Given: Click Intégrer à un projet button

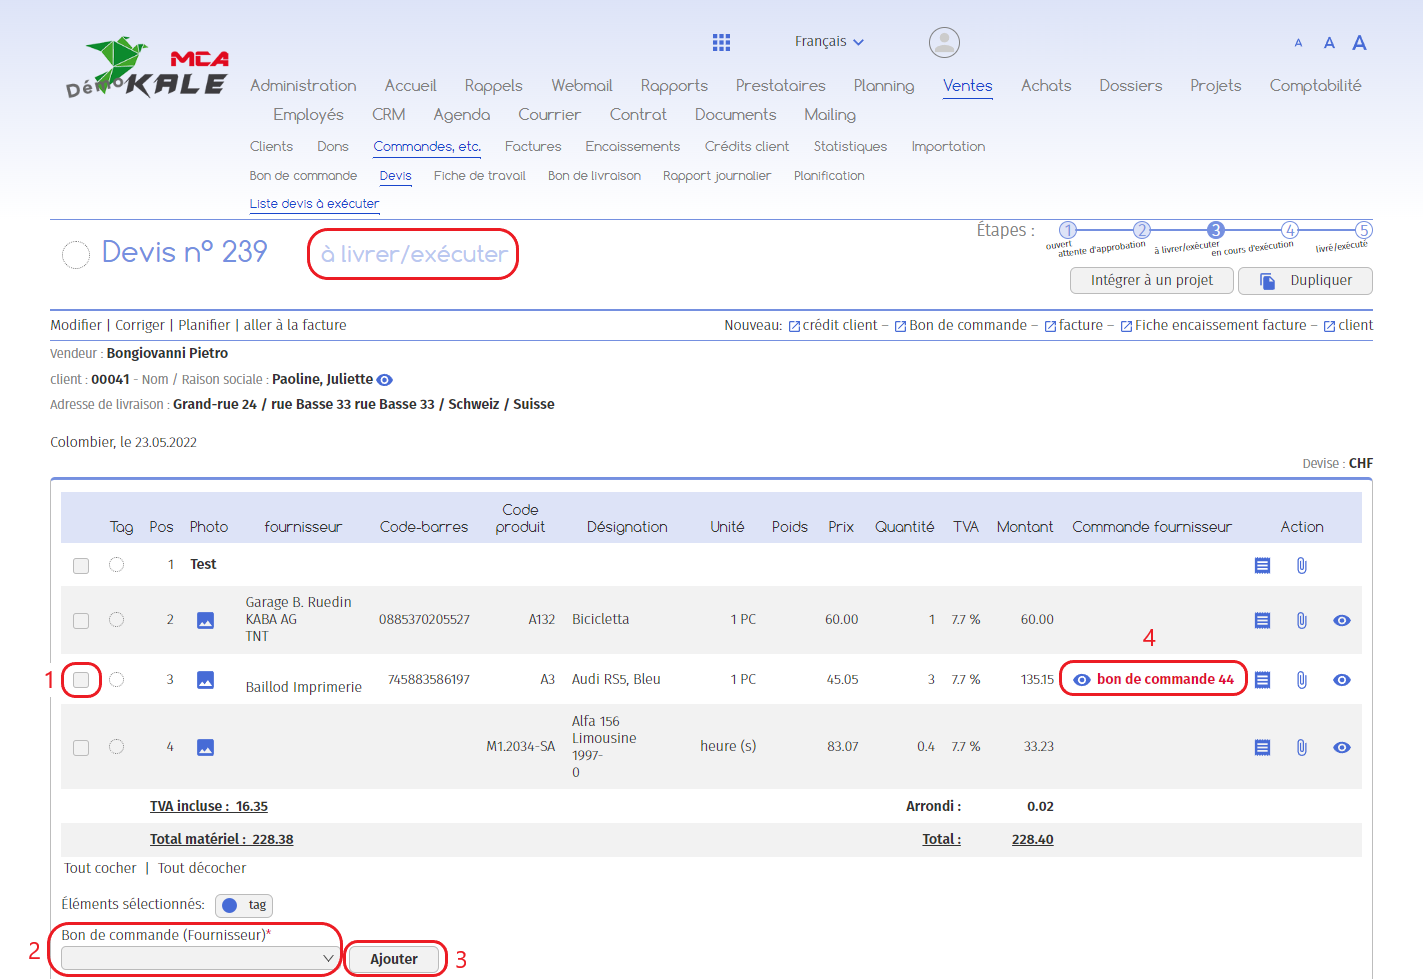Looking at the screenshot, I should click(x=1151, y=281).
